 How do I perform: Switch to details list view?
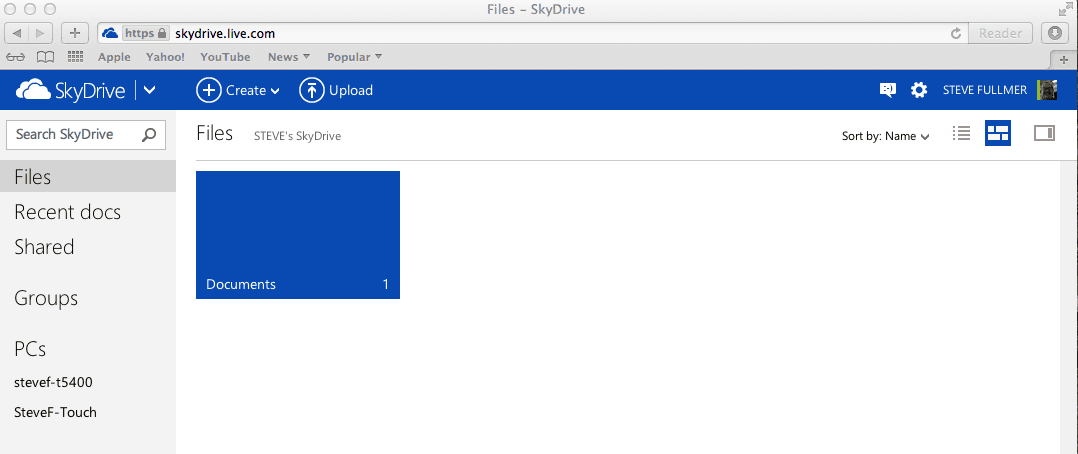coord(961,133)
